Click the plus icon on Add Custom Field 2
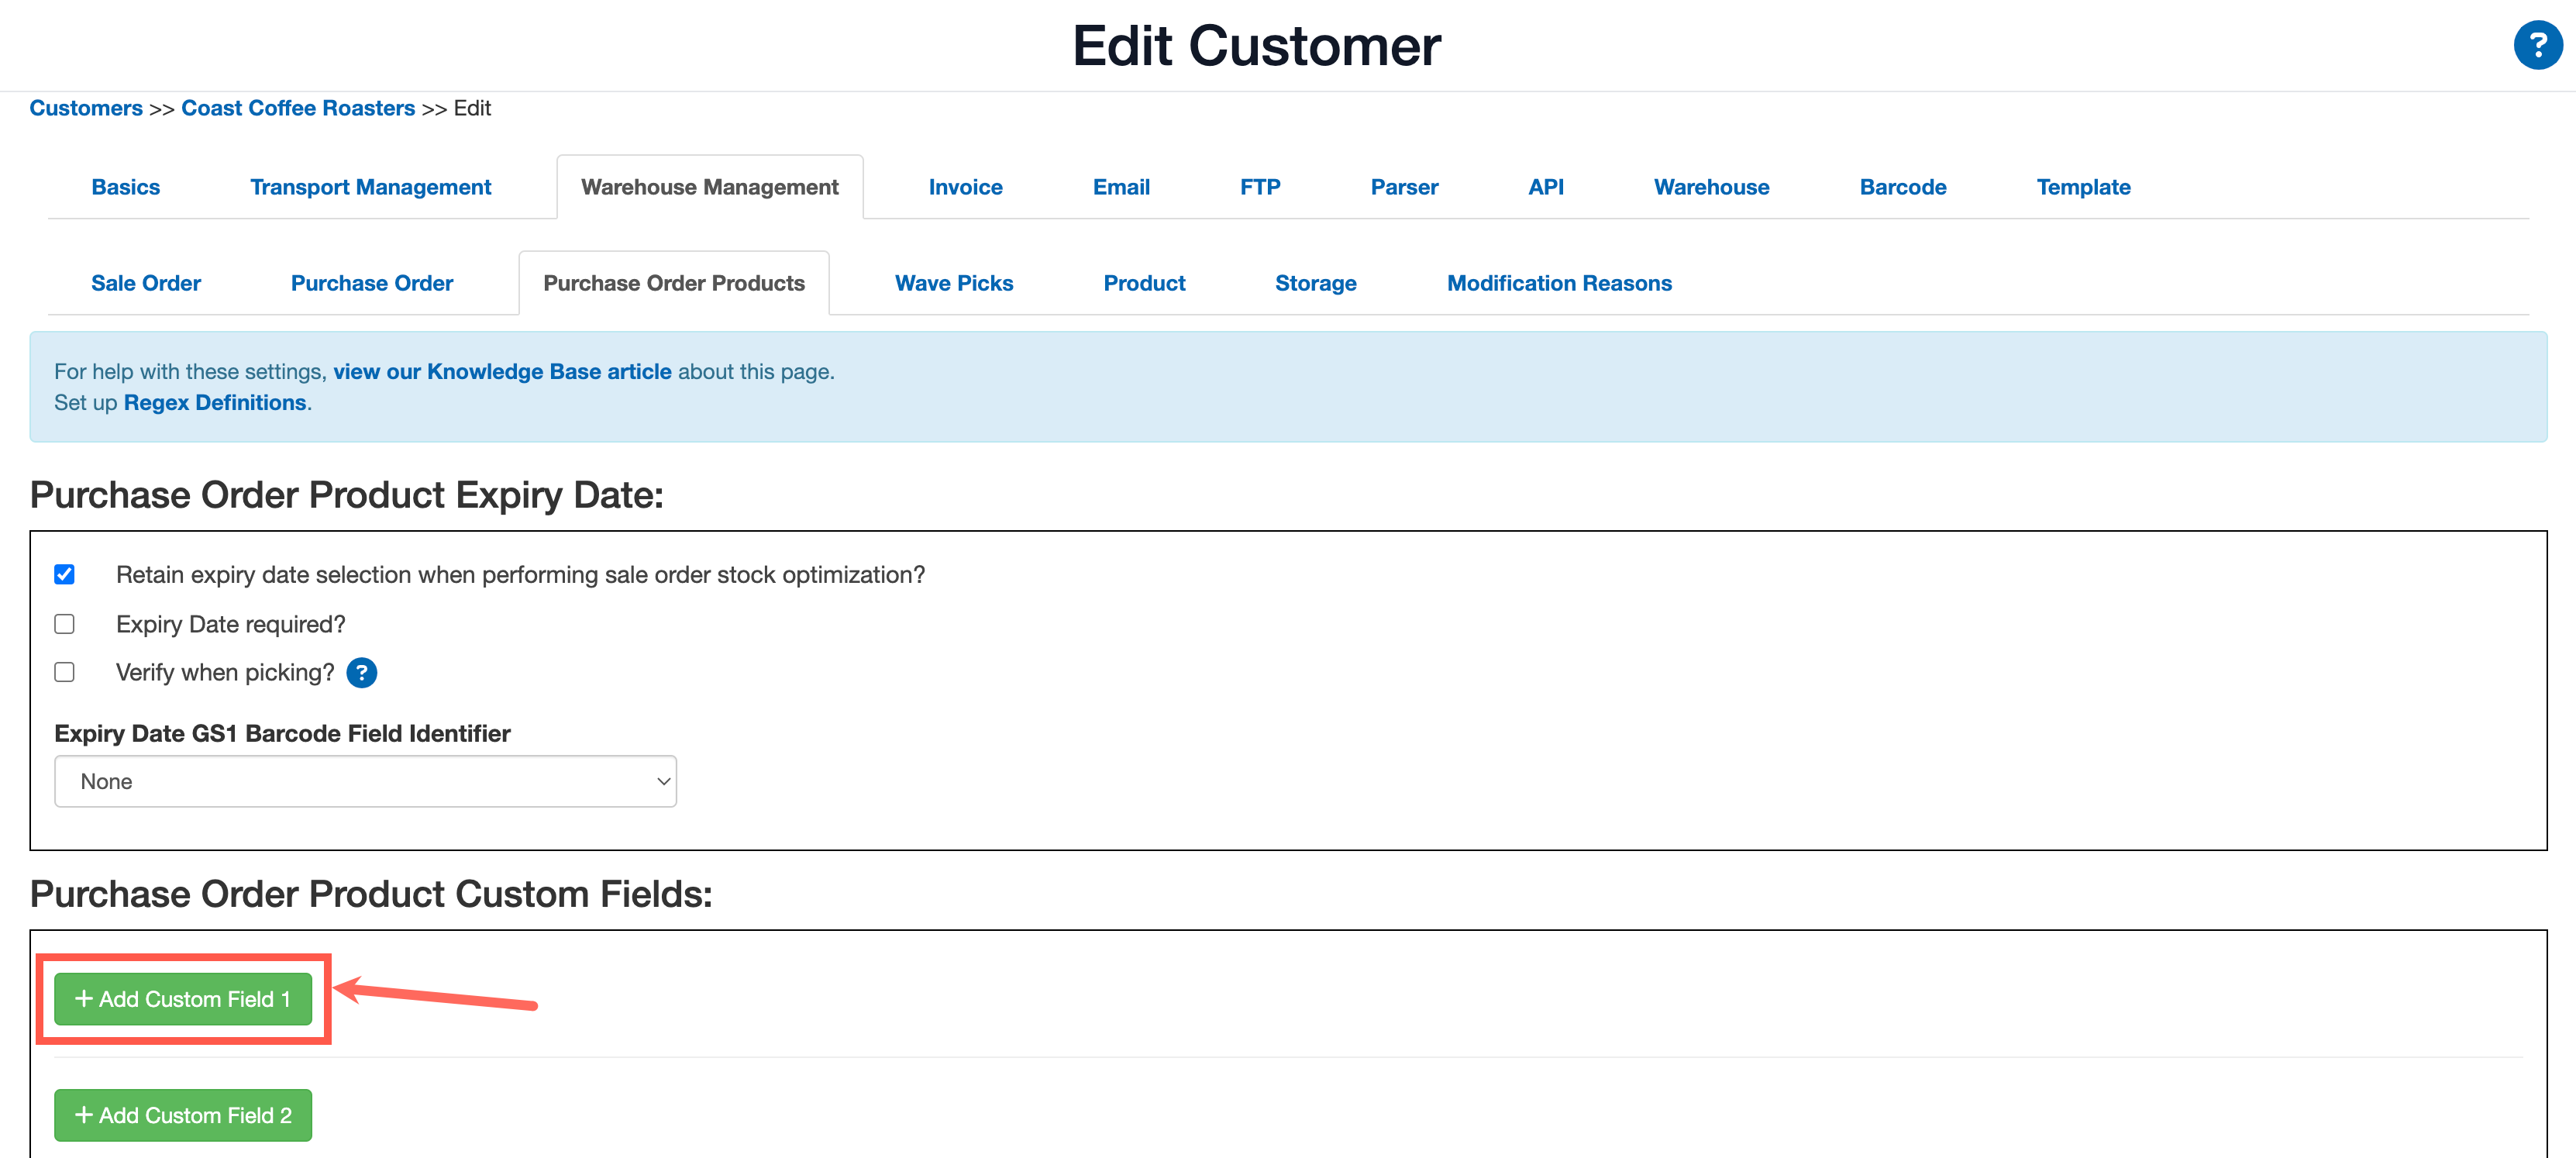 (x=84, y=1114)
